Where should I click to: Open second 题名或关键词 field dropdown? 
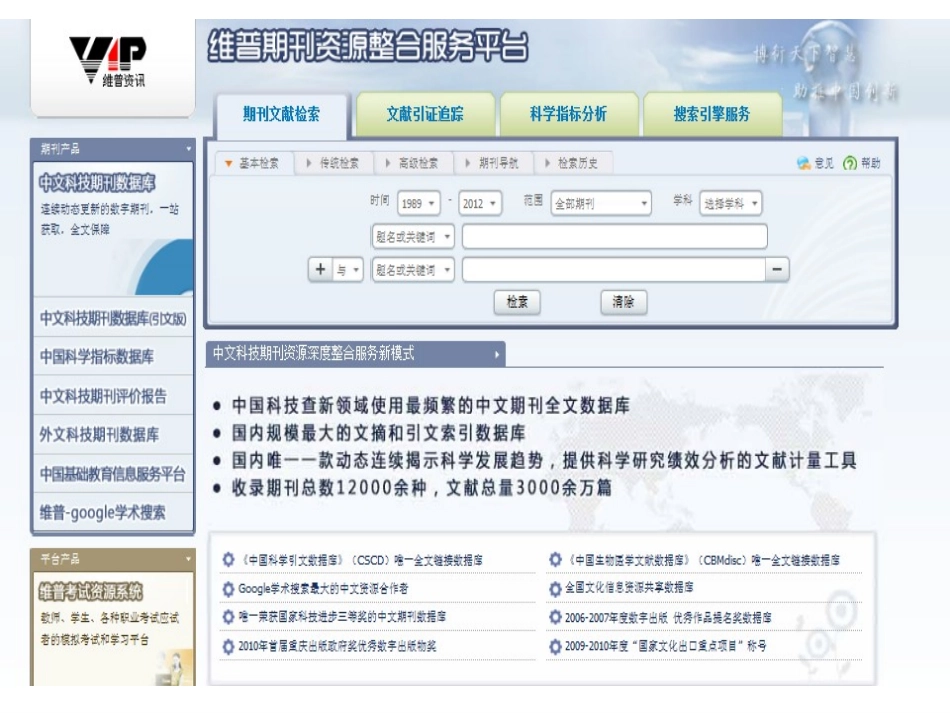coord(413,270)
